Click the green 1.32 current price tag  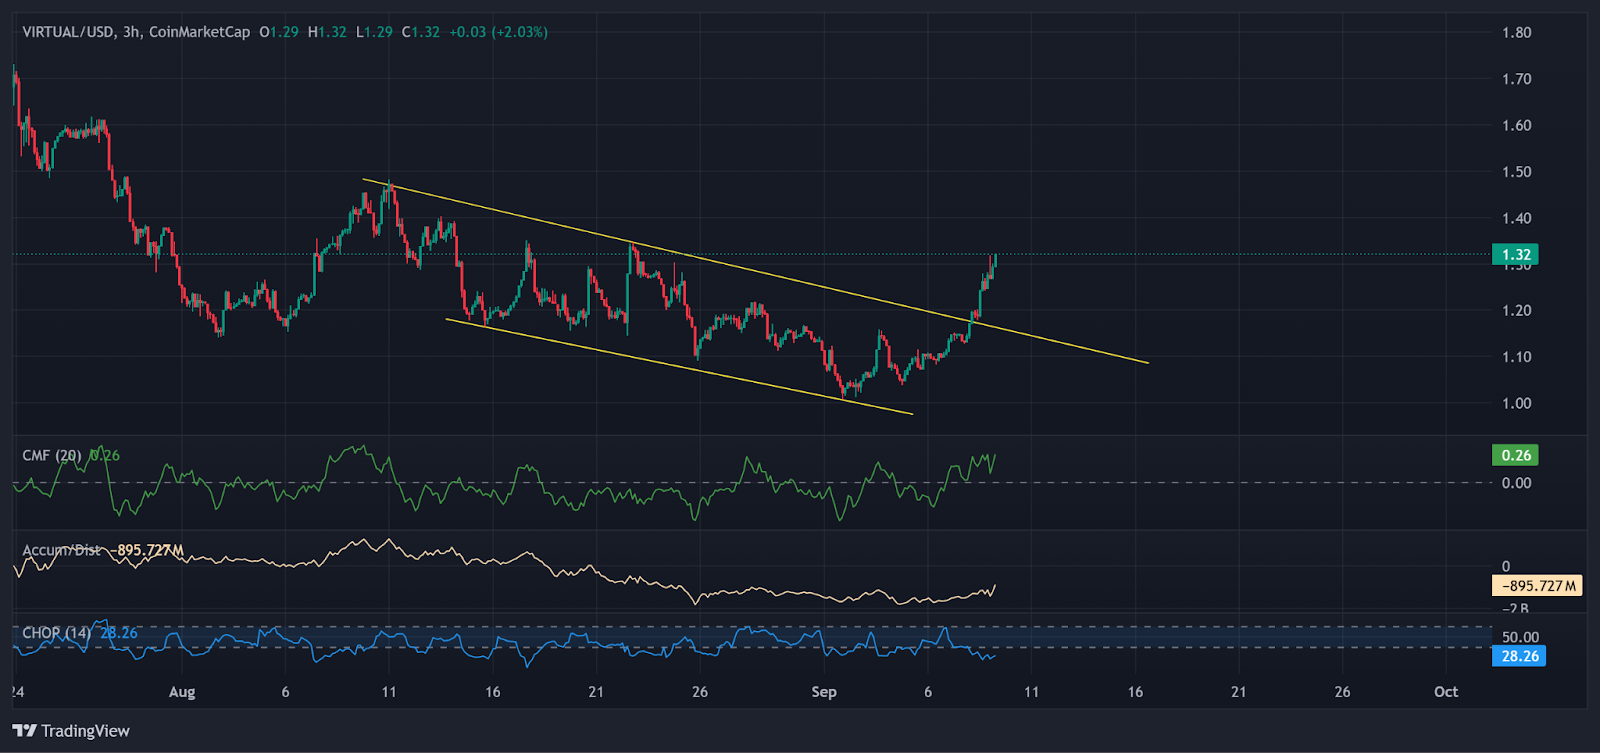1515,254
